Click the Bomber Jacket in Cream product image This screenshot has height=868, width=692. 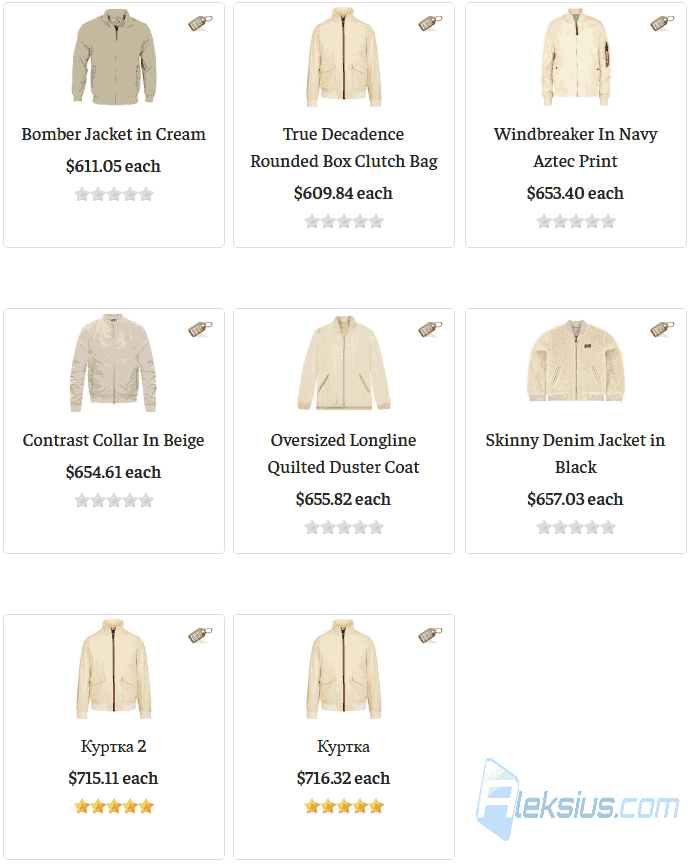click(114, 57)
